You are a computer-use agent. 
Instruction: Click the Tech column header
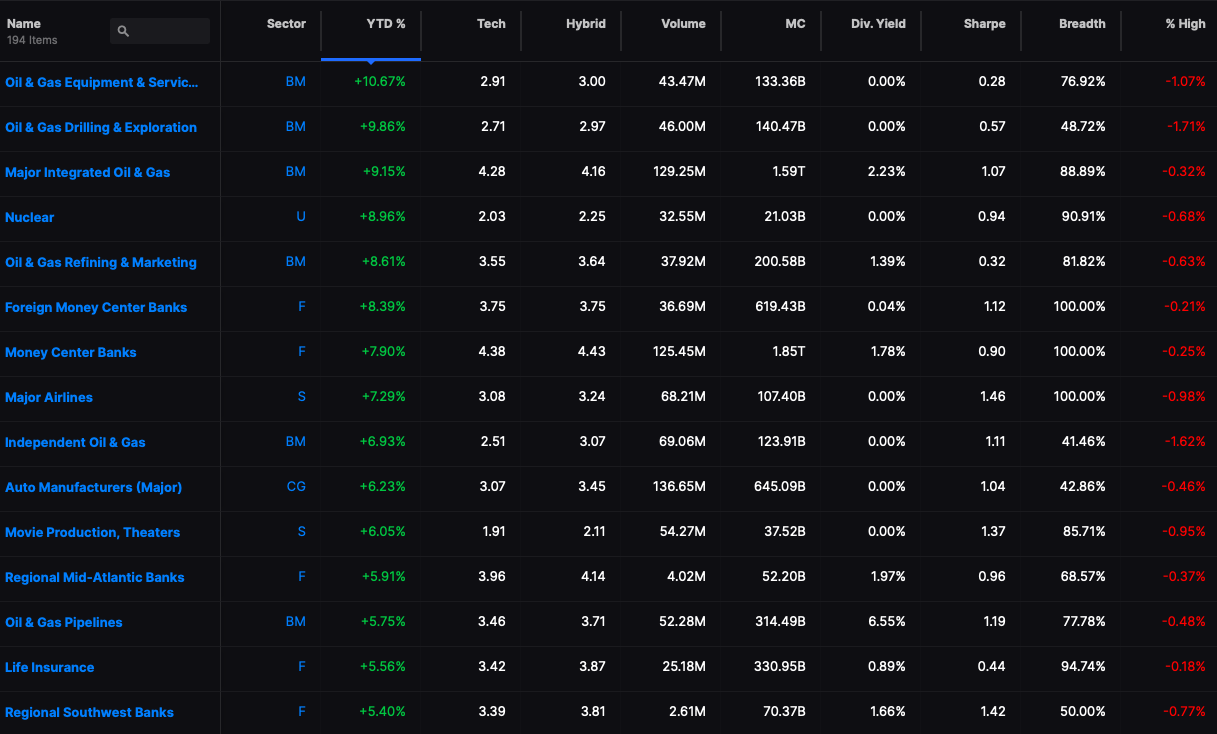click(491, 24)
